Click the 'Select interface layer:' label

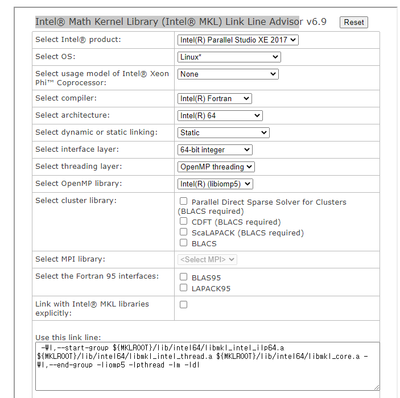click(x=77, y=149)
